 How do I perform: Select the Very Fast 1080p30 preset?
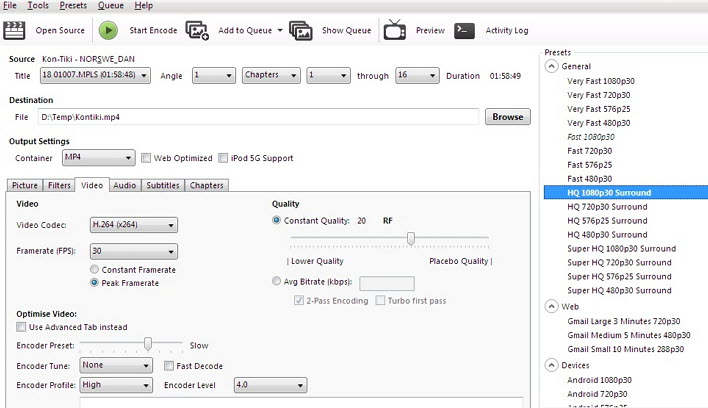(x=601, y=81)
